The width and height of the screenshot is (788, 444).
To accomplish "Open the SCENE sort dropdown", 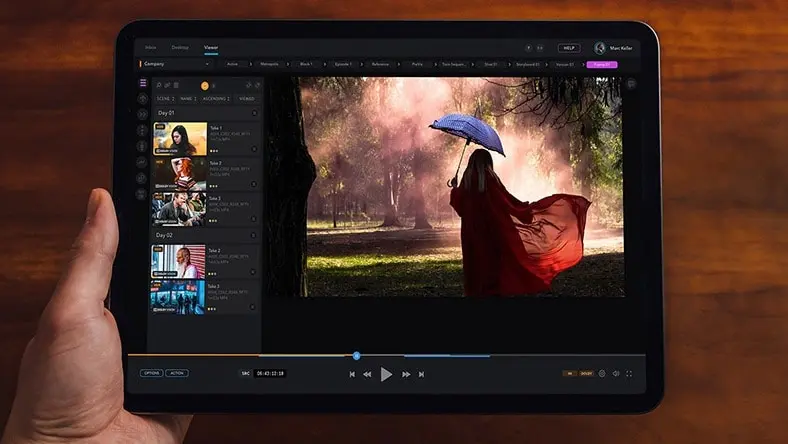I will 165,99.
